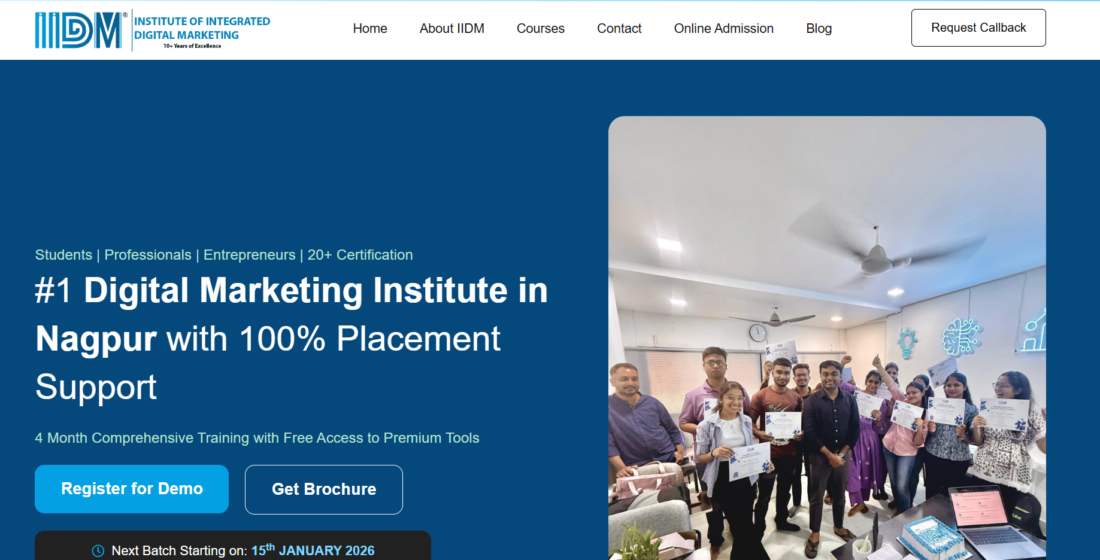This screenshot has width=1100, height=560.
Task: Open the Contact page
Action: 619,29
